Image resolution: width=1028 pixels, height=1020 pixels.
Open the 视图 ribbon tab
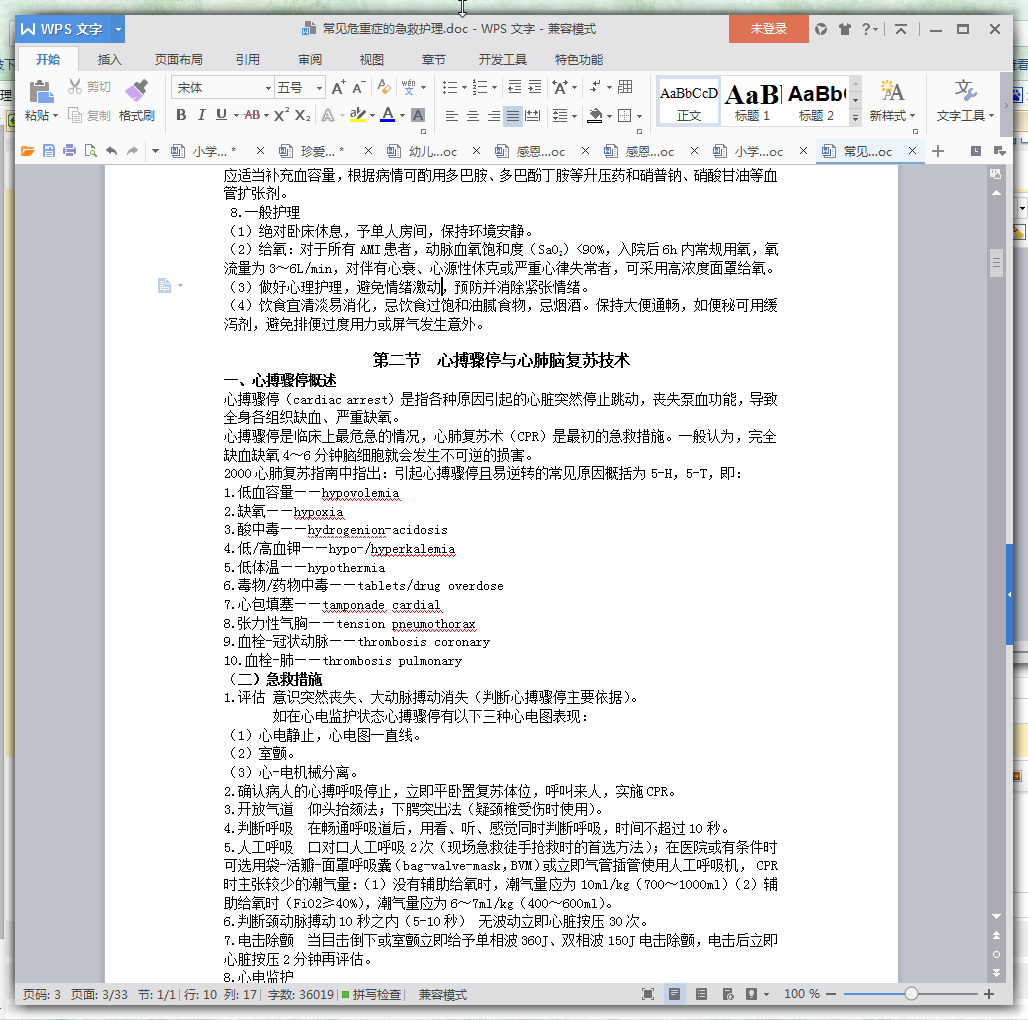click(x=371, y=60)
